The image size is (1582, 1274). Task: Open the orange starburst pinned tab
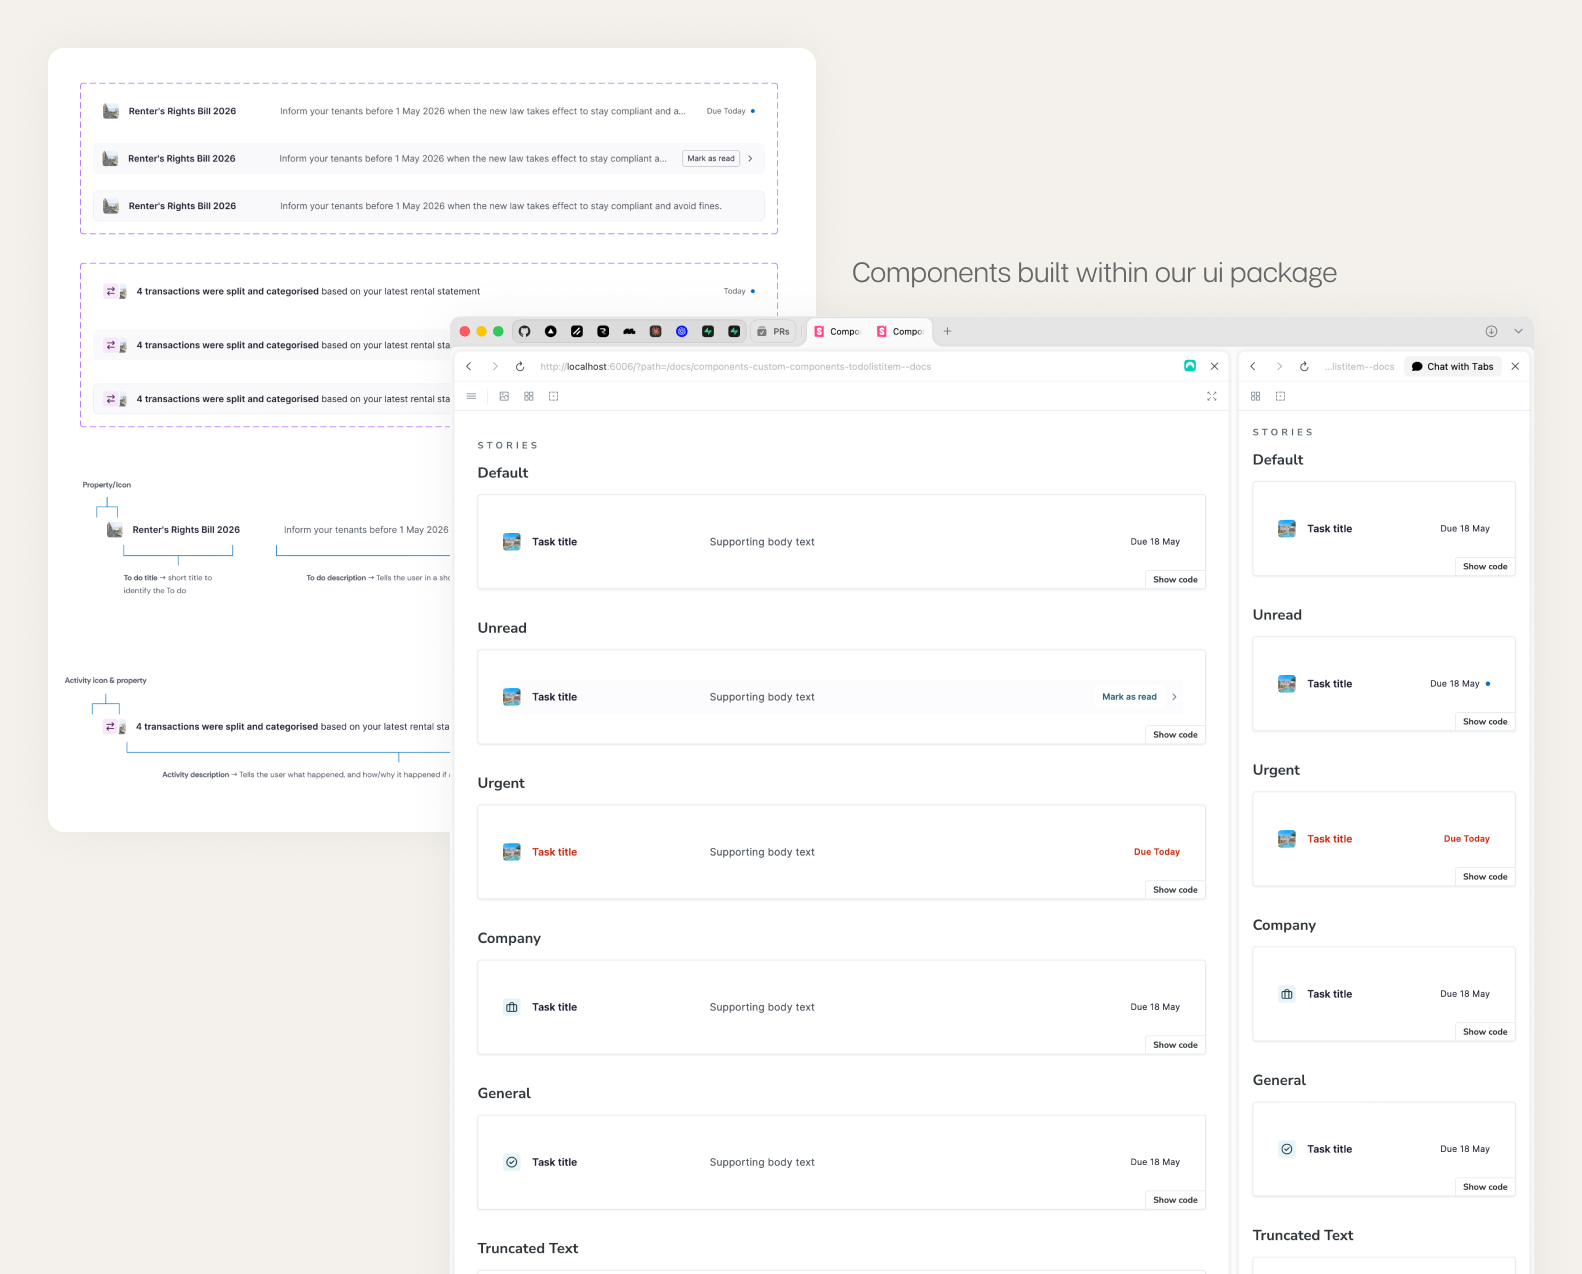coord(656,331)
